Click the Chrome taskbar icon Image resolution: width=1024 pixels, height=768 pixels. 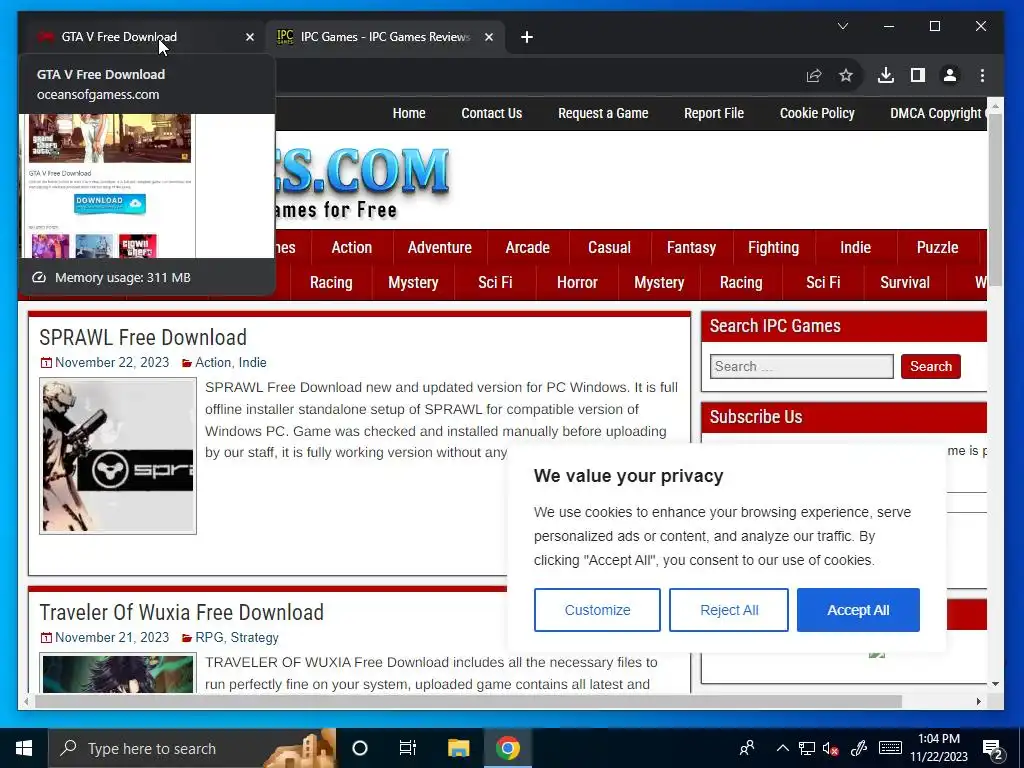coord(507,748)
